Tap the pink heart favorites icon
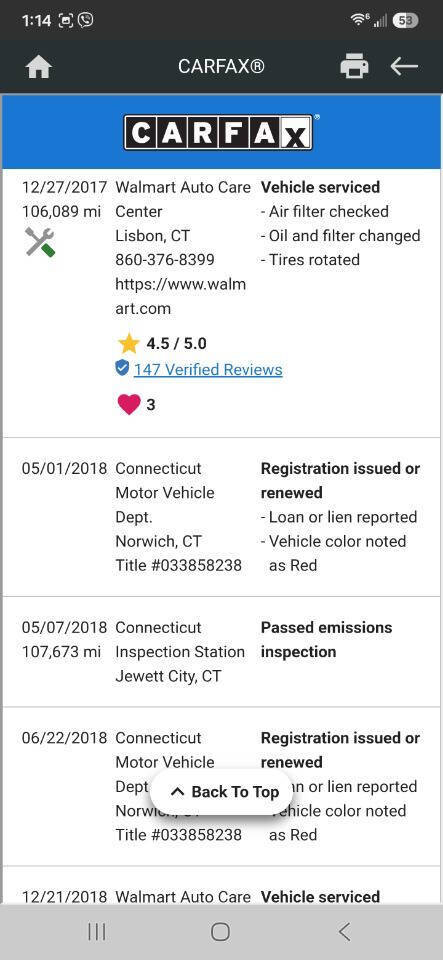Screen dimensions: 443x960 coord(128,404)
